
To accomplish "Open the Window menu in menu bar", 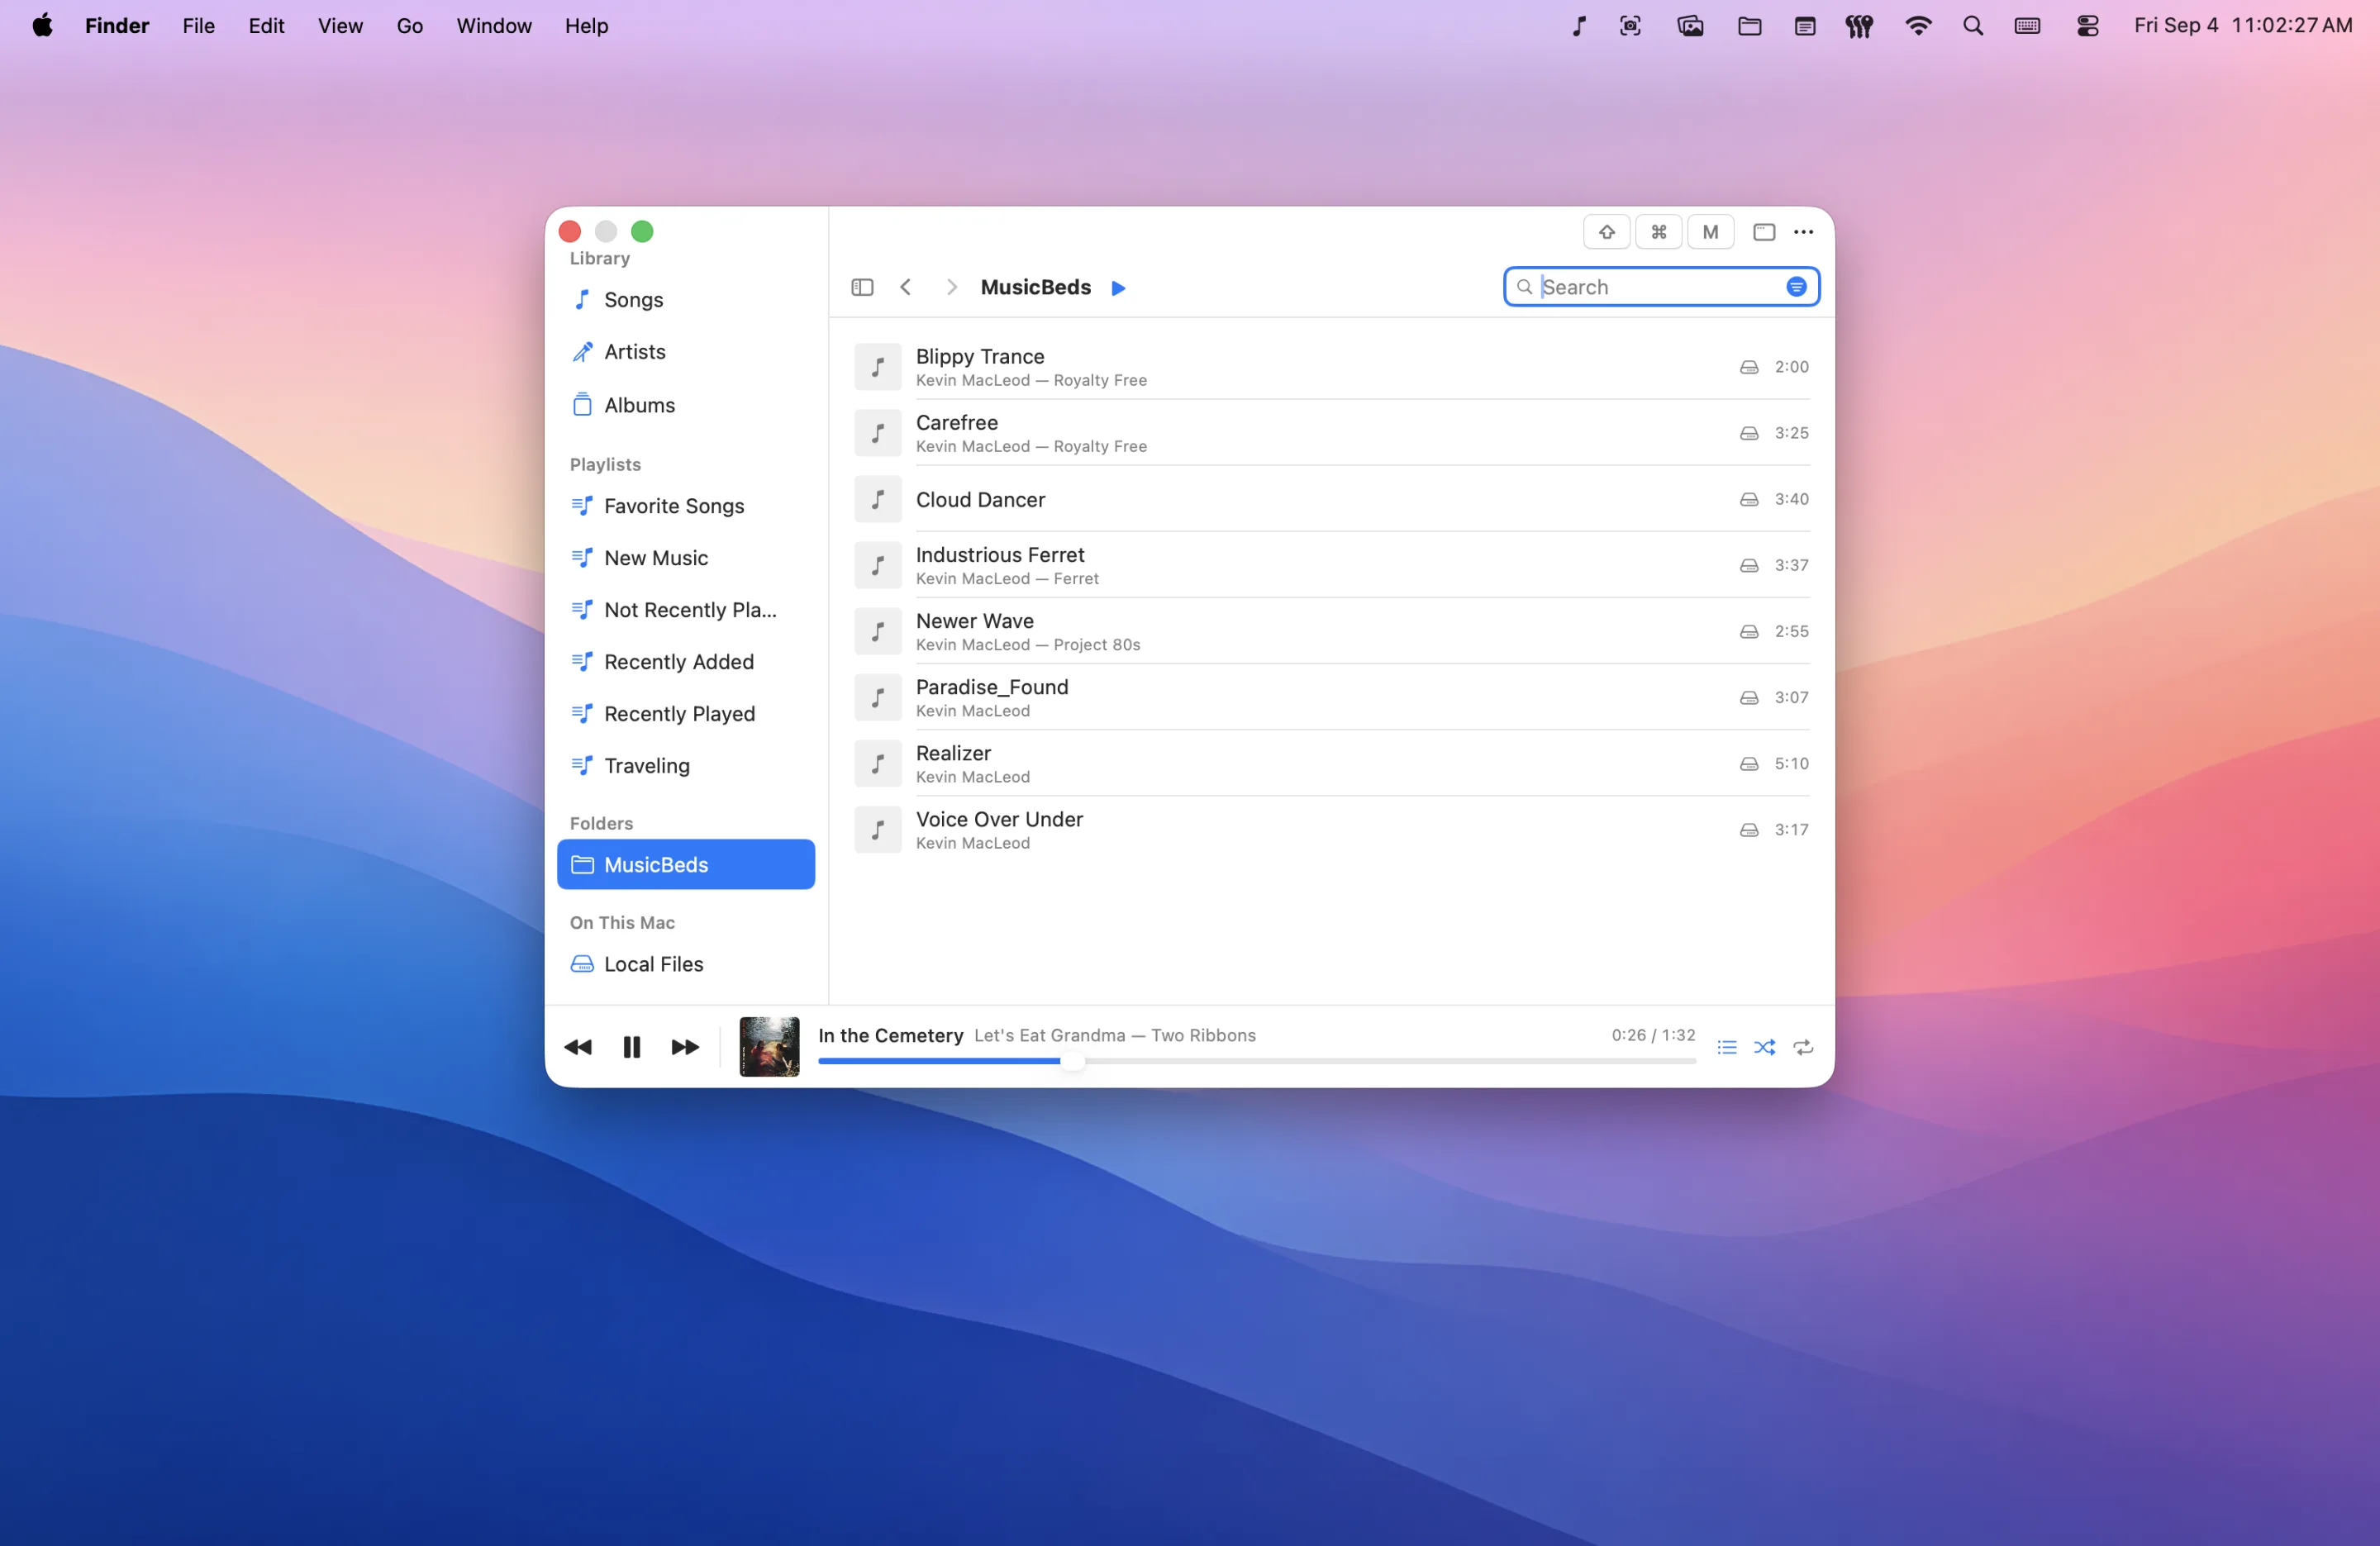I will point(494,26).
